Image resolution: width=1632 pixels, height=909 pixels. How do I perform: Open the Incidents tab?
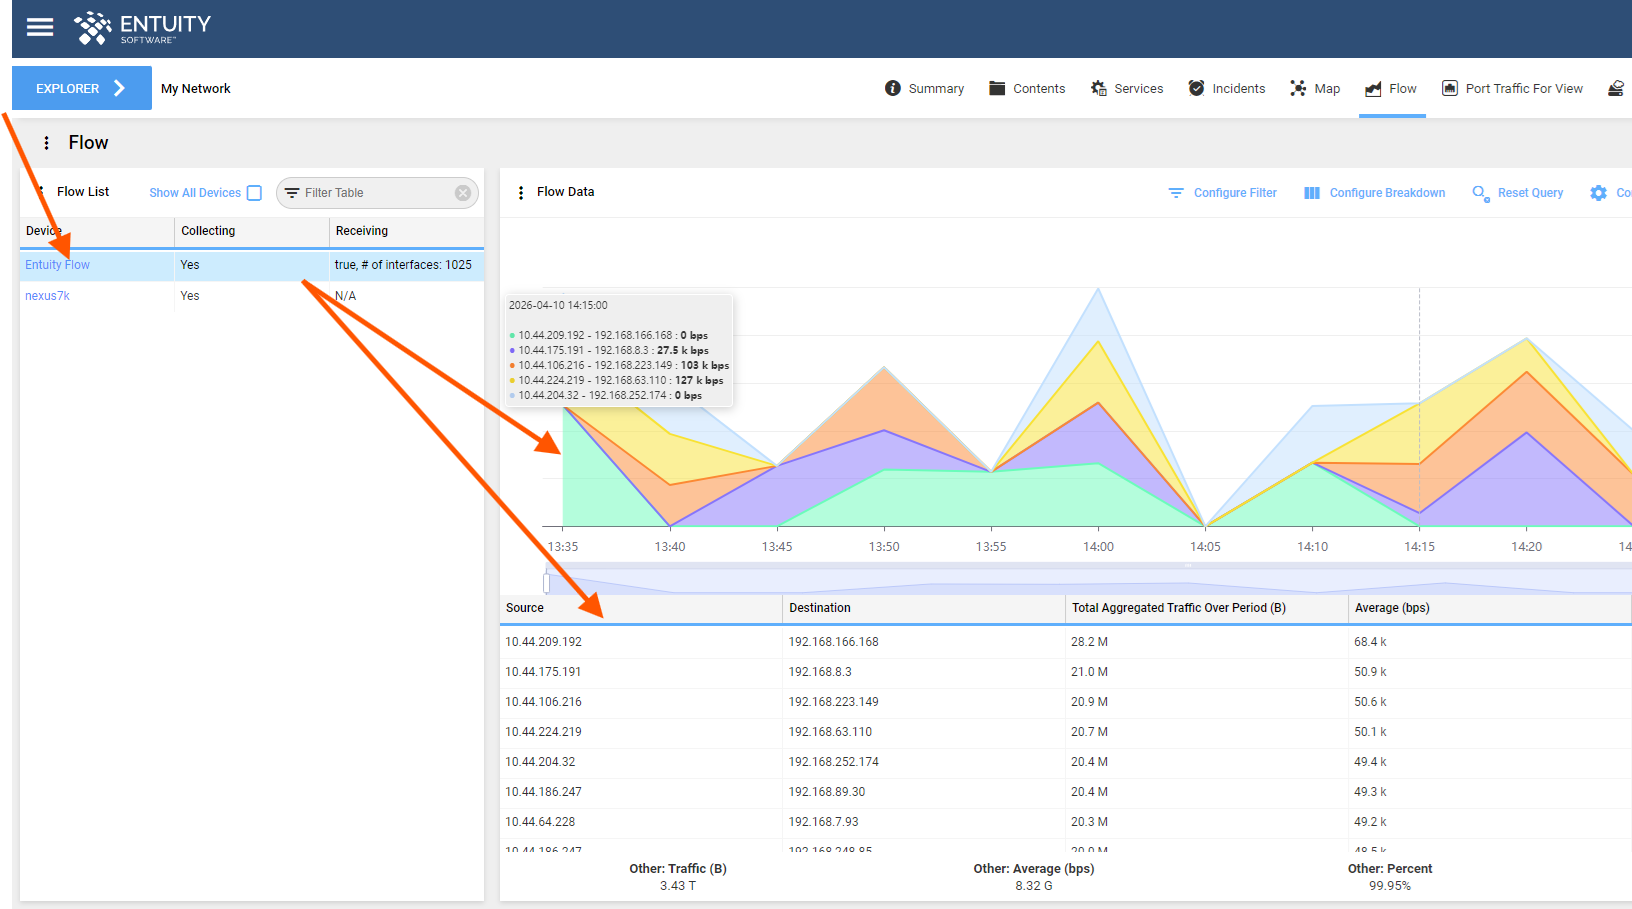[x=1226, y=89]
